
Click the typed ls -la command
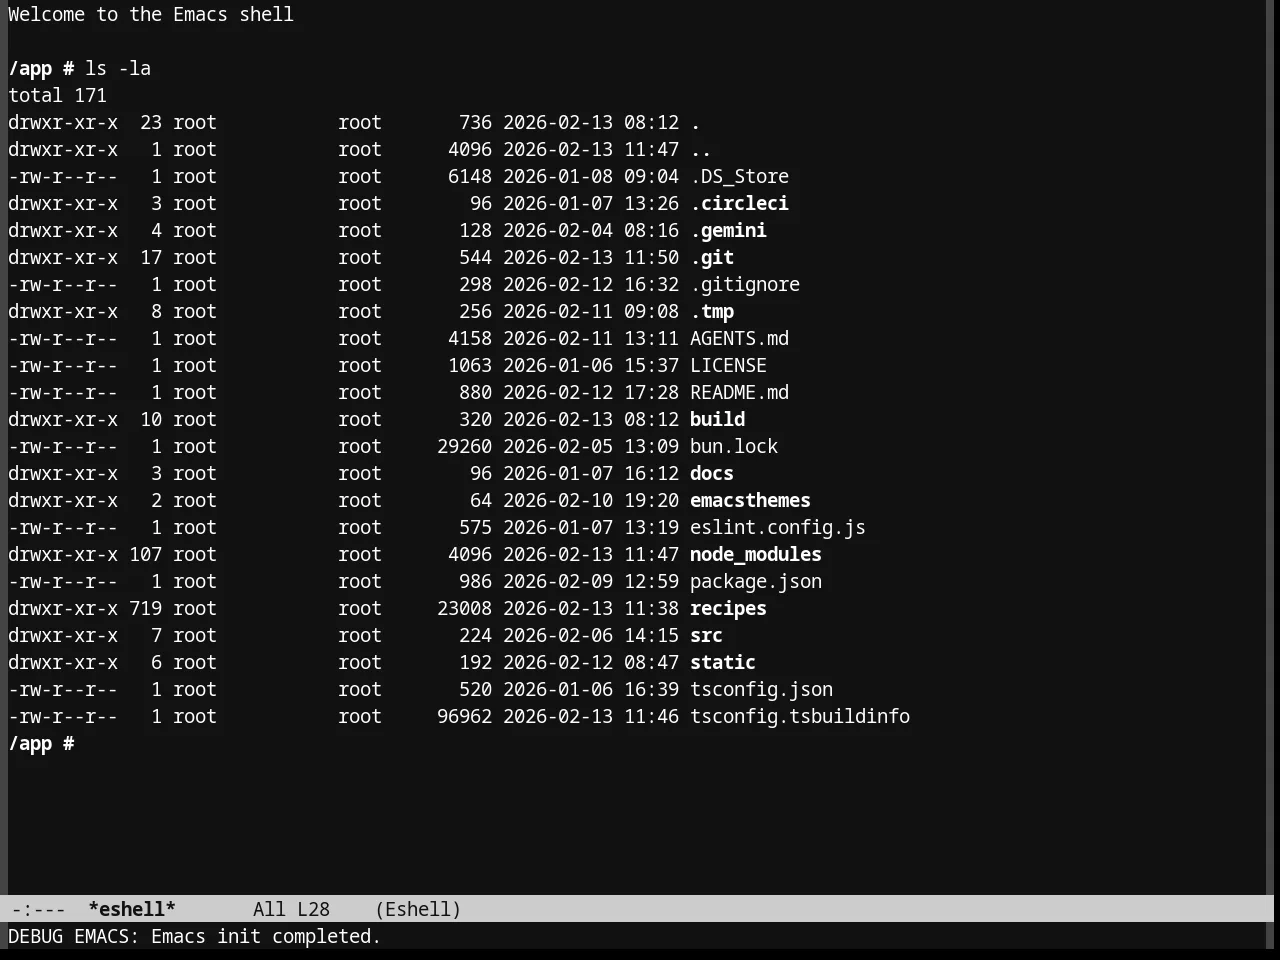(x=118, y=69)
